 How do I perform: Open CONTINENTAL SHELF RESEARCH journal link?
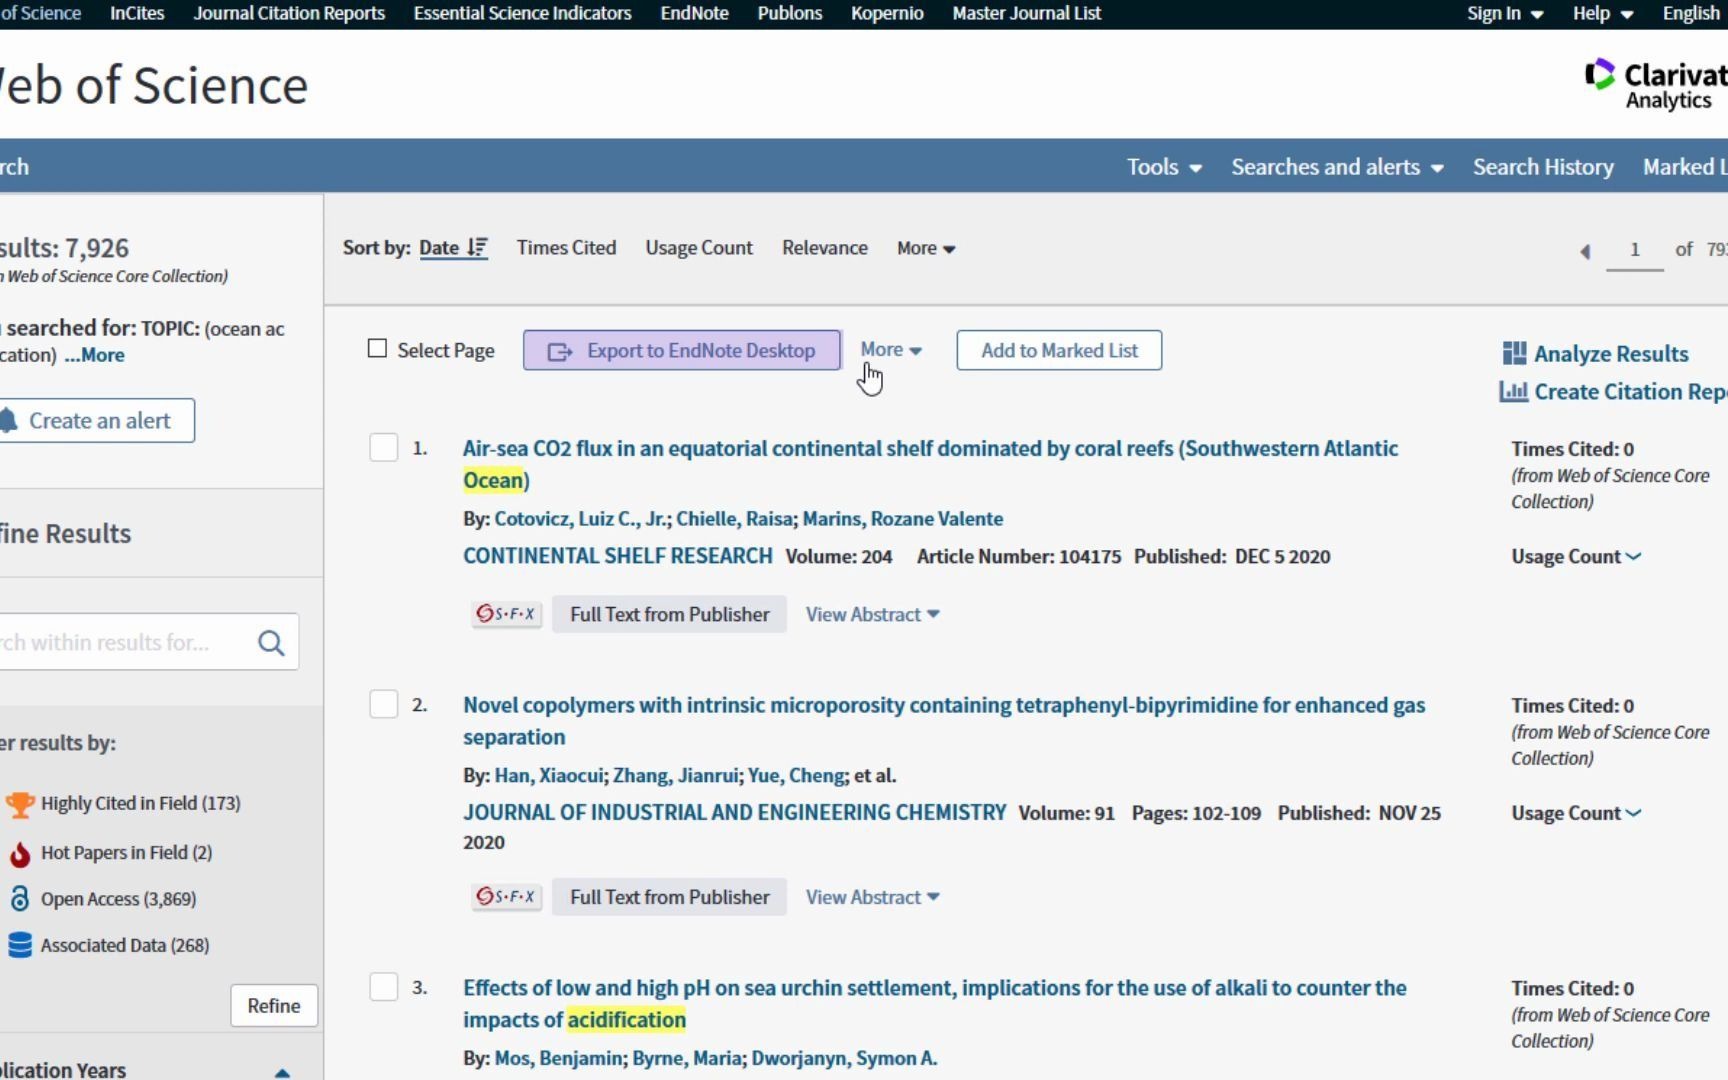pos(617,556)
